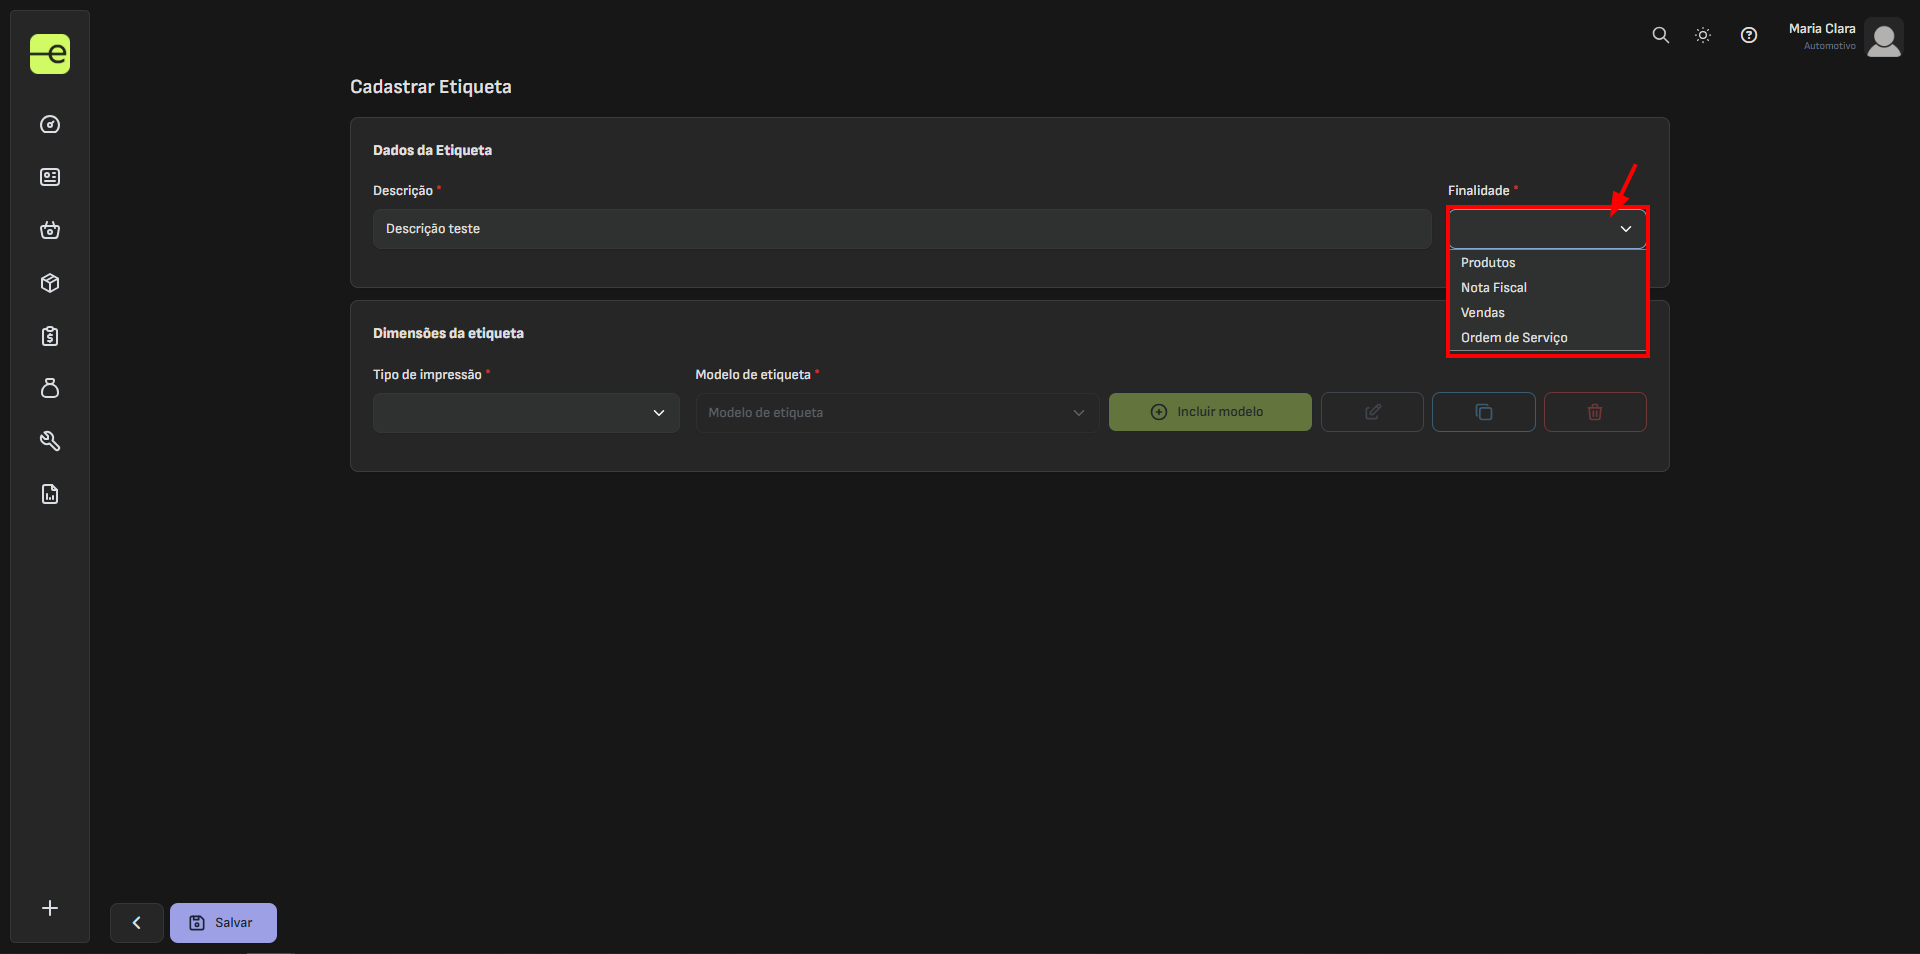Click the delete model trash button
The image size is (1920, 954).
coord(1595,412)
